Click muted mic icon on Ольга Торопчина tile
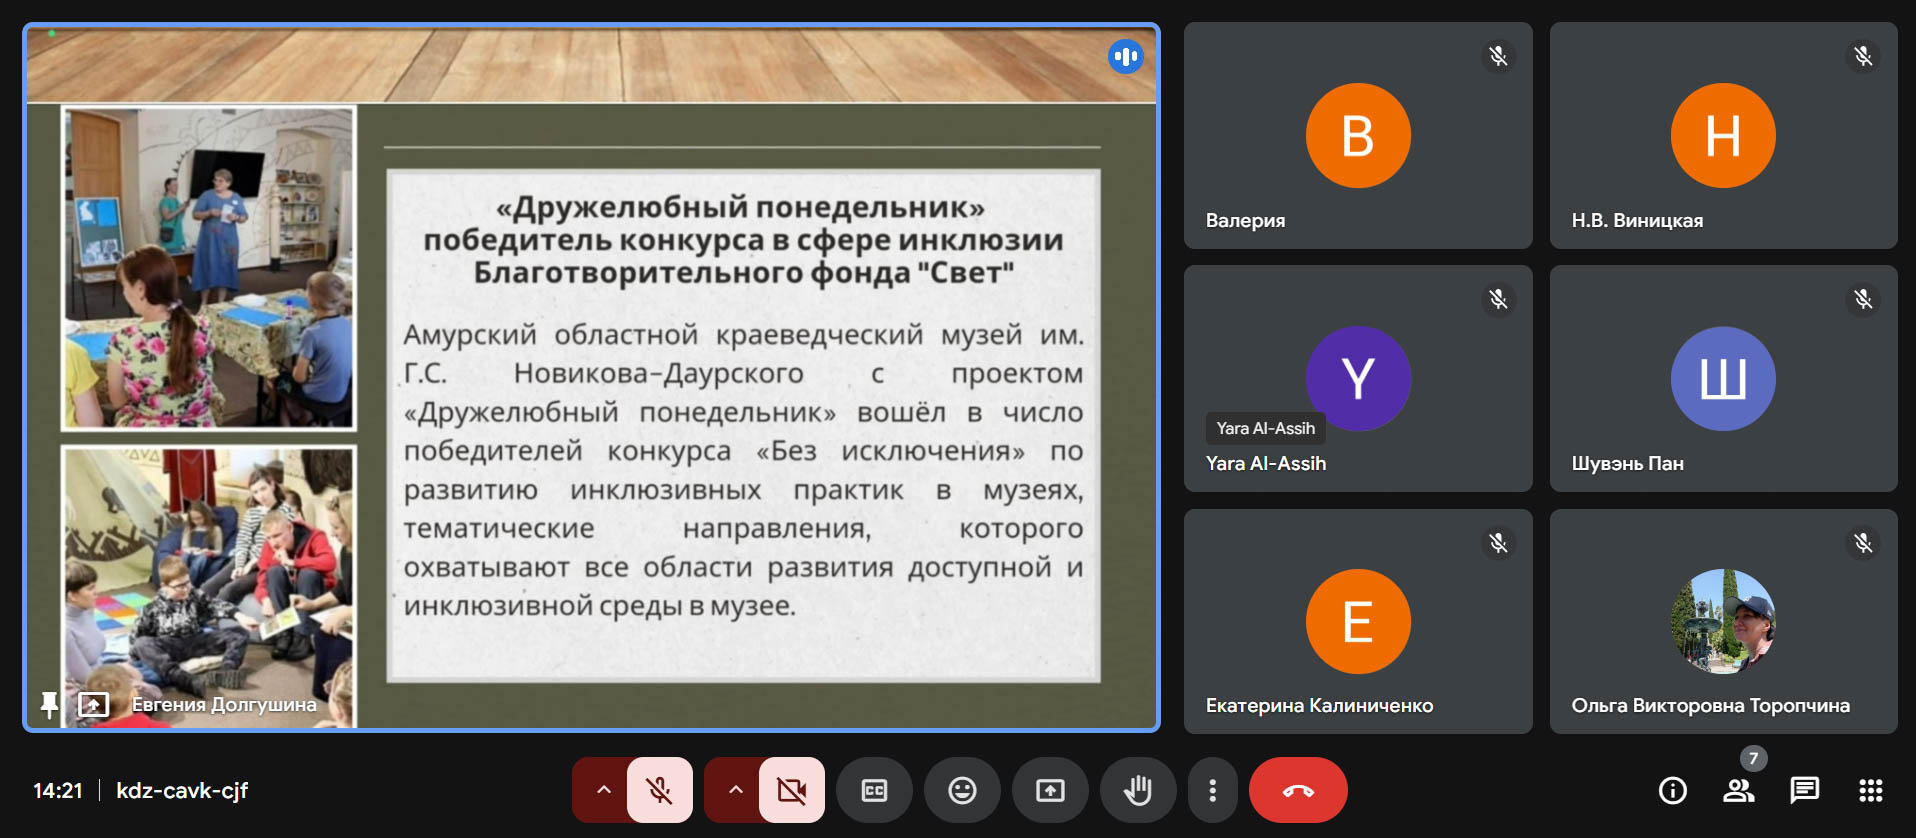The image size is (1916, 838). (1863, 543)
